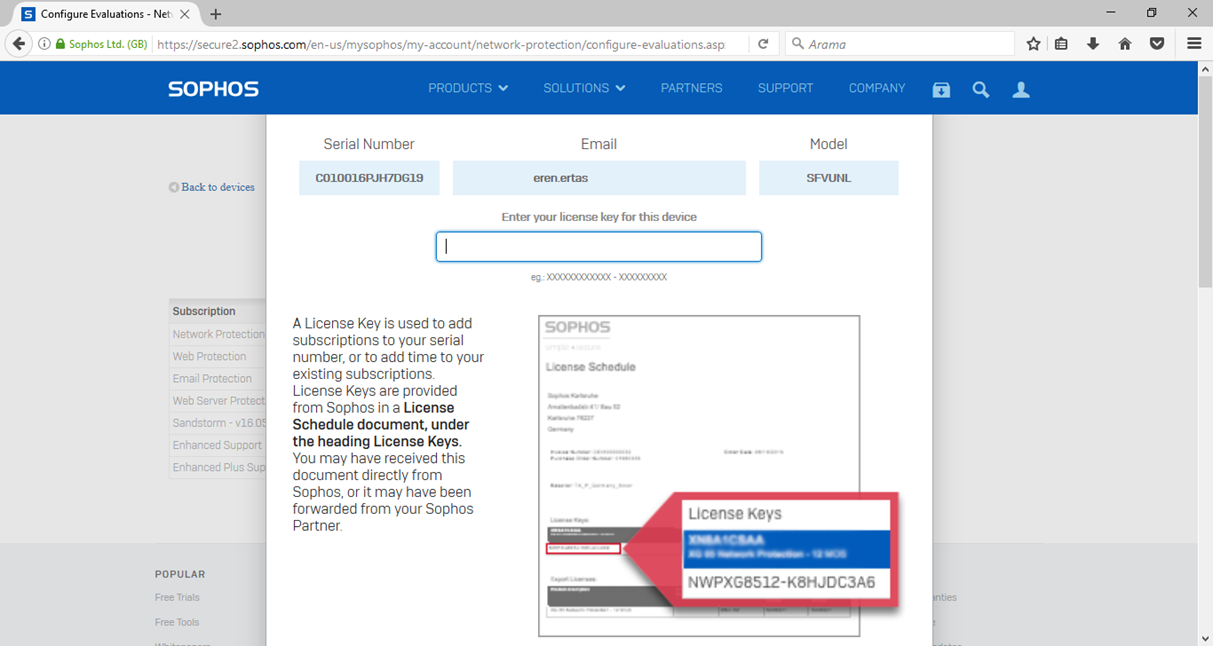The image size is (1213, 646).
Task: Open site information icon in address bar
Action: [44, 44]
